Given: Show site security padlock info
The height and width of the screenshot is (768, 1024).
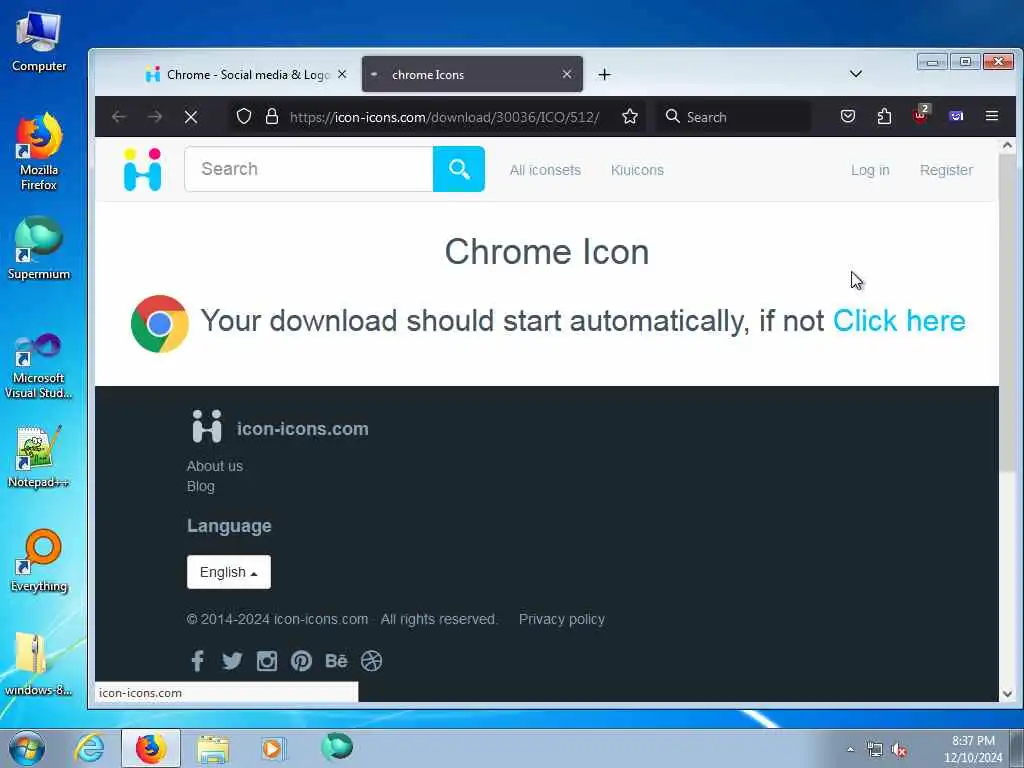Looking at the screenshot, I should 272,117.
